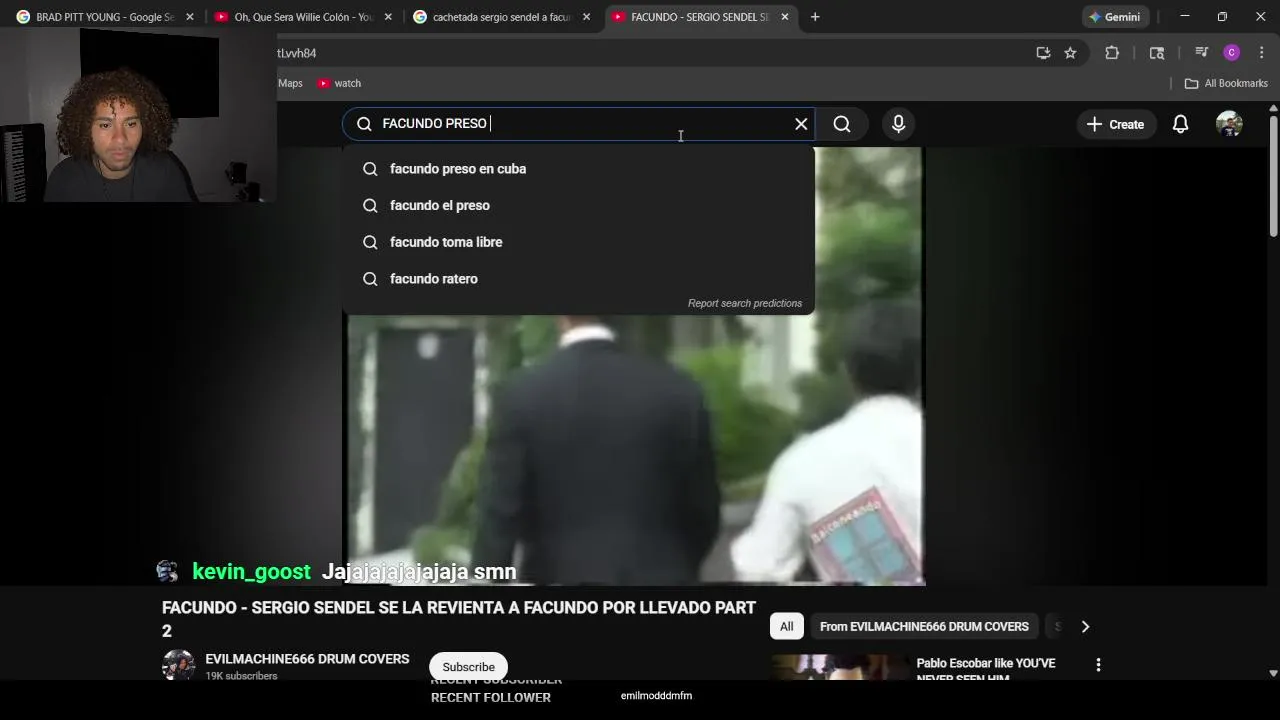Select 'From EVILMACHINE666 DRUM COVERS' chip

coord(924,627)
